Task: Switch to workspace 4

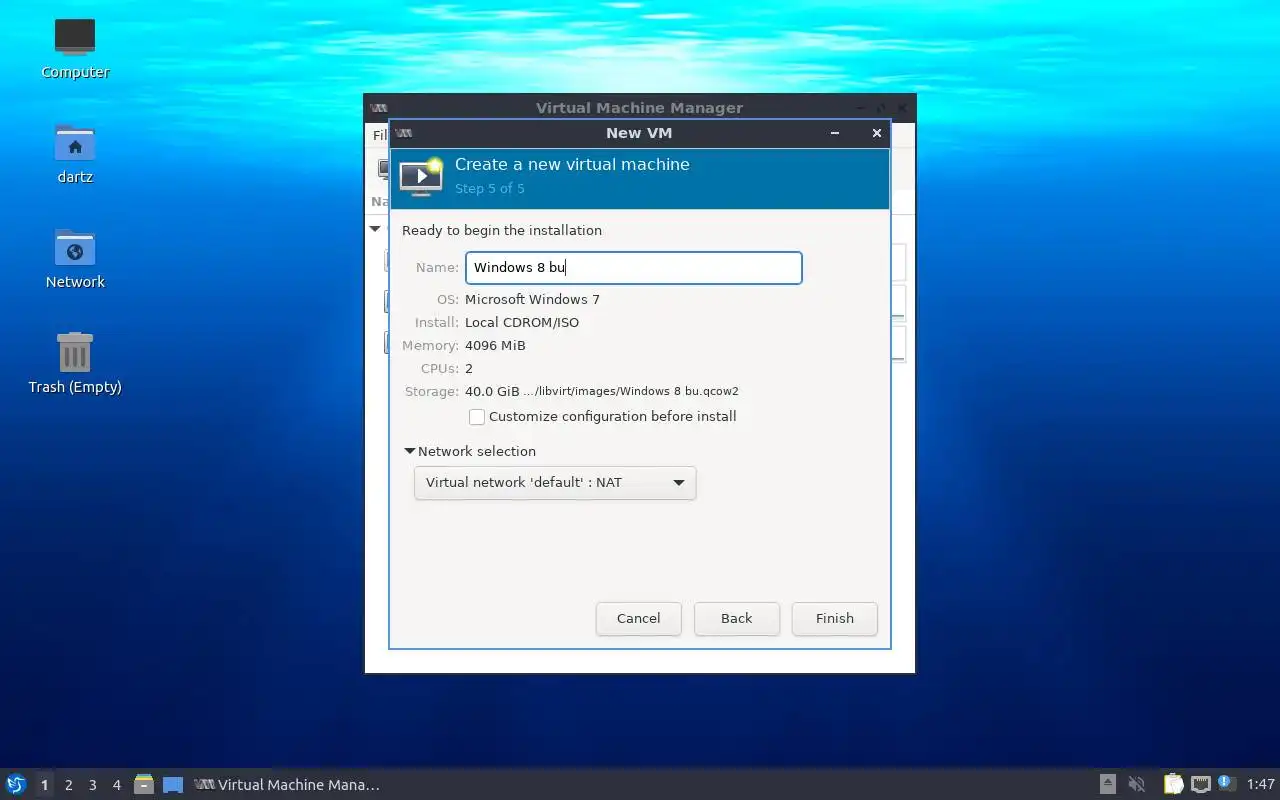Action: (x=116, y=785)
